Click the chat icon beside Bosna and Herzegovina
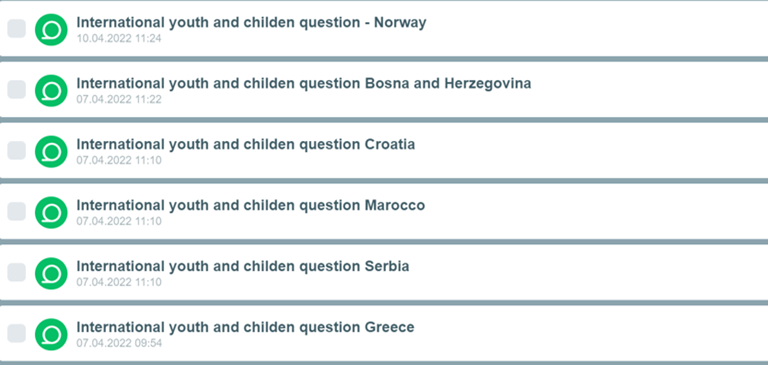 tap(51, 90)
